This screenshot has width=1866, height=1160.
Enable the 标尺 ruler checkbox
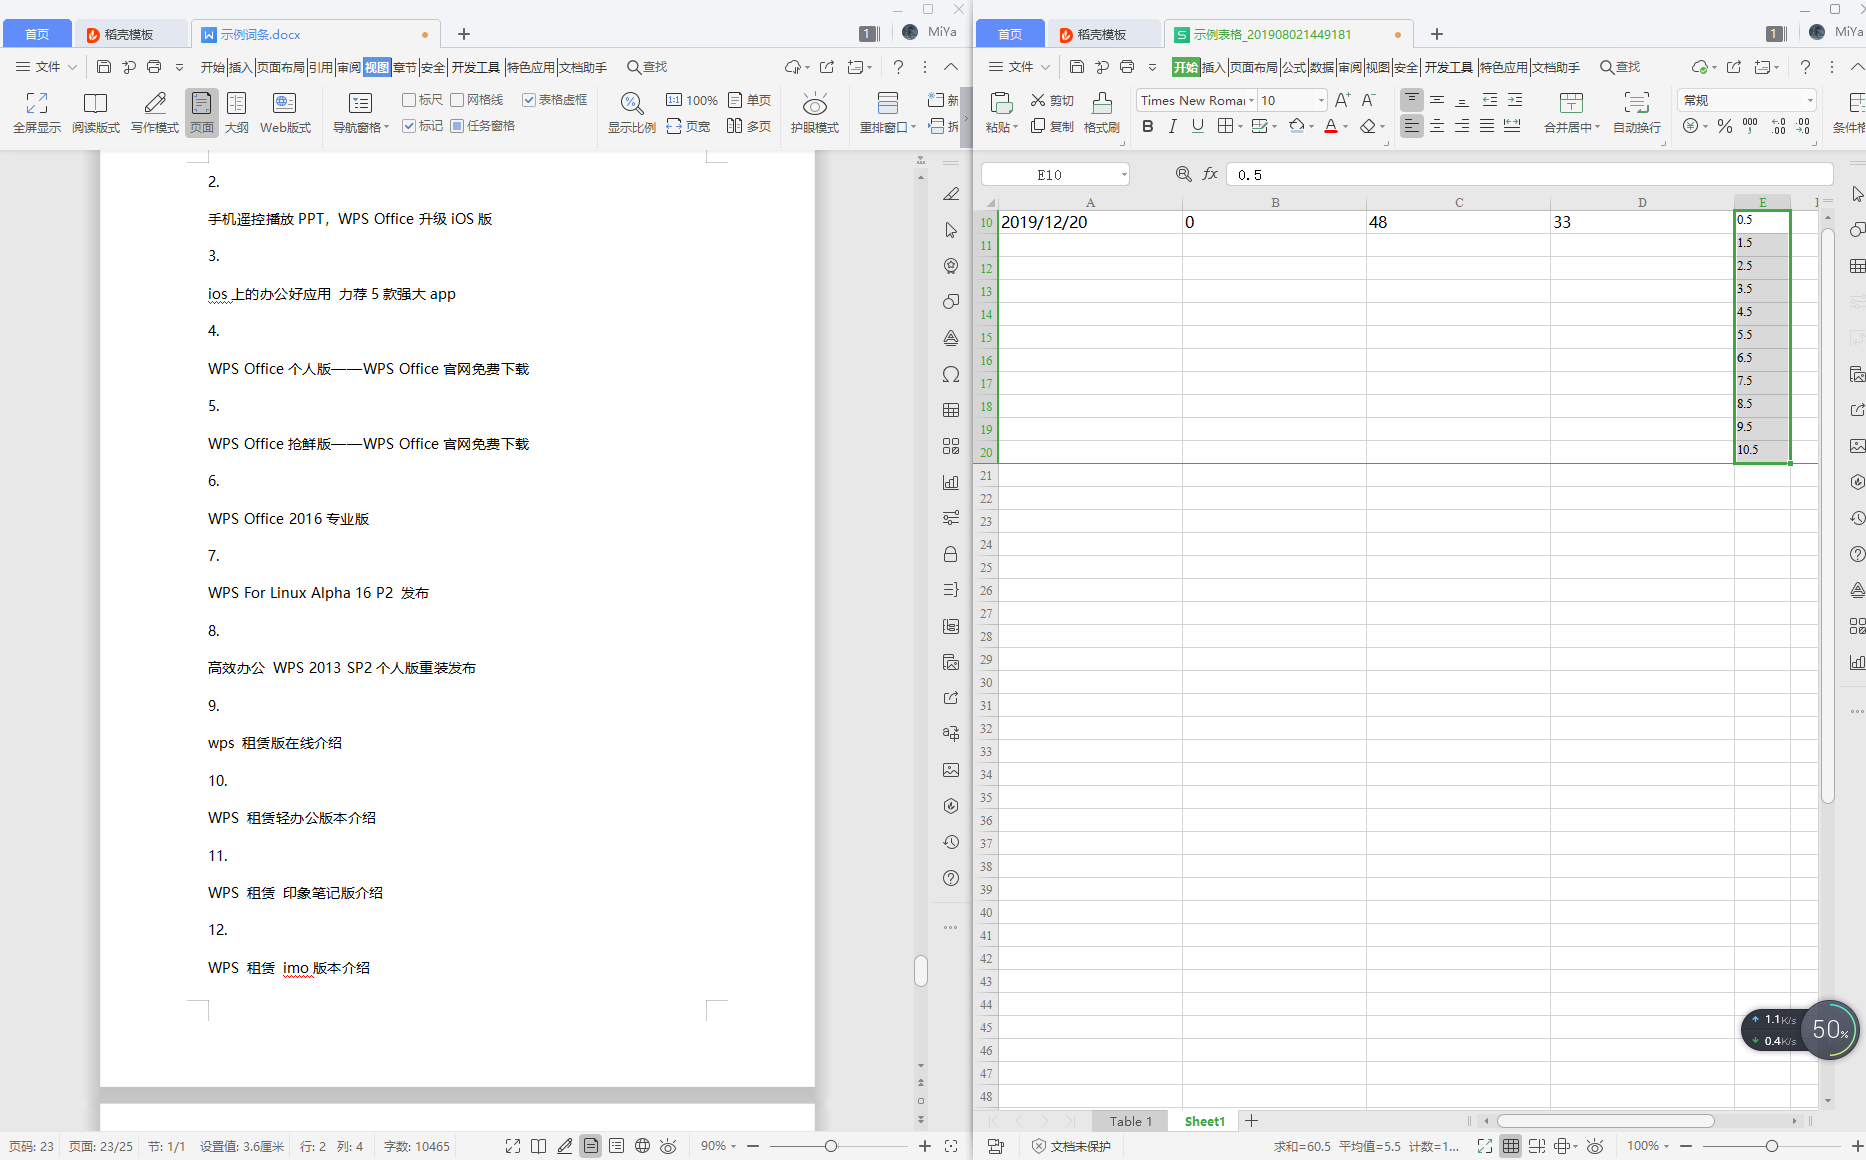coord(423,100)
